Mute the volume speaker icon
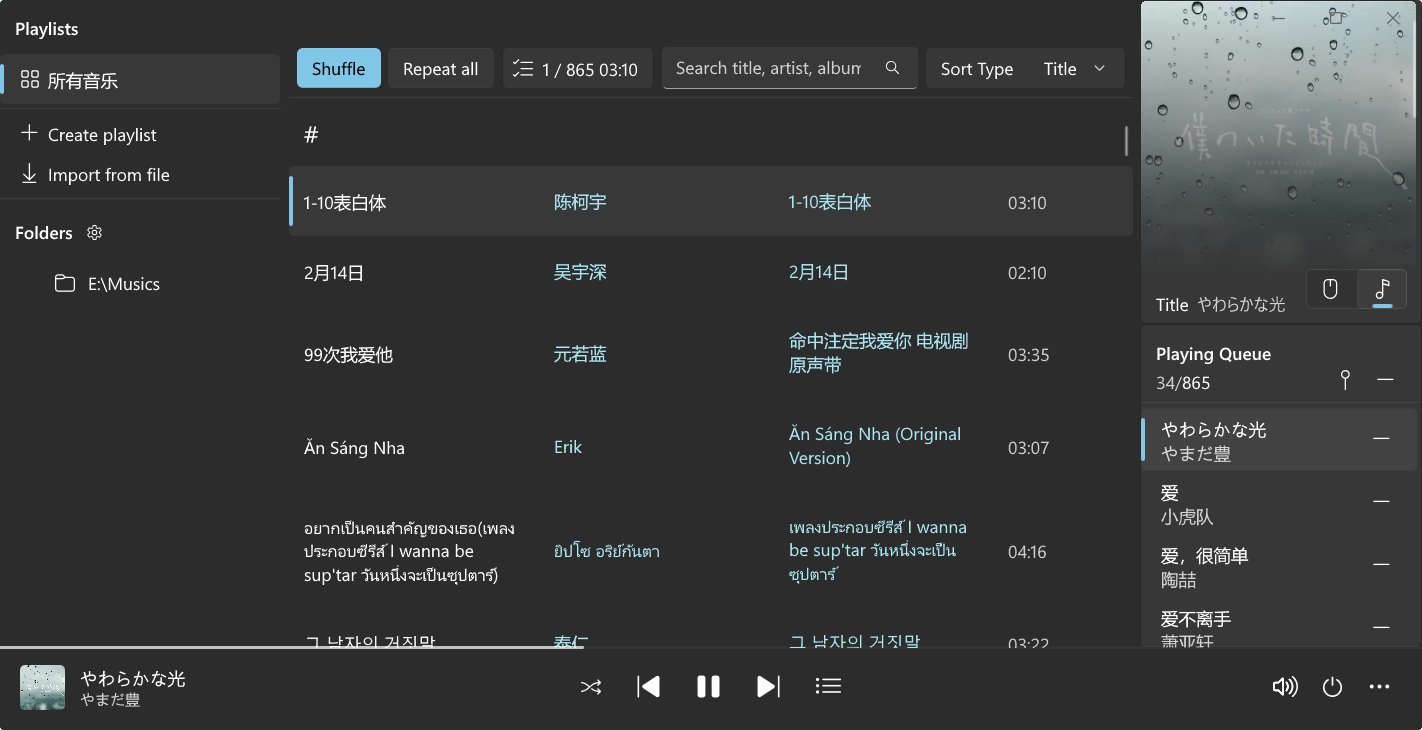Screen dimensions: 1422x730 click(x=1284, y=687)
